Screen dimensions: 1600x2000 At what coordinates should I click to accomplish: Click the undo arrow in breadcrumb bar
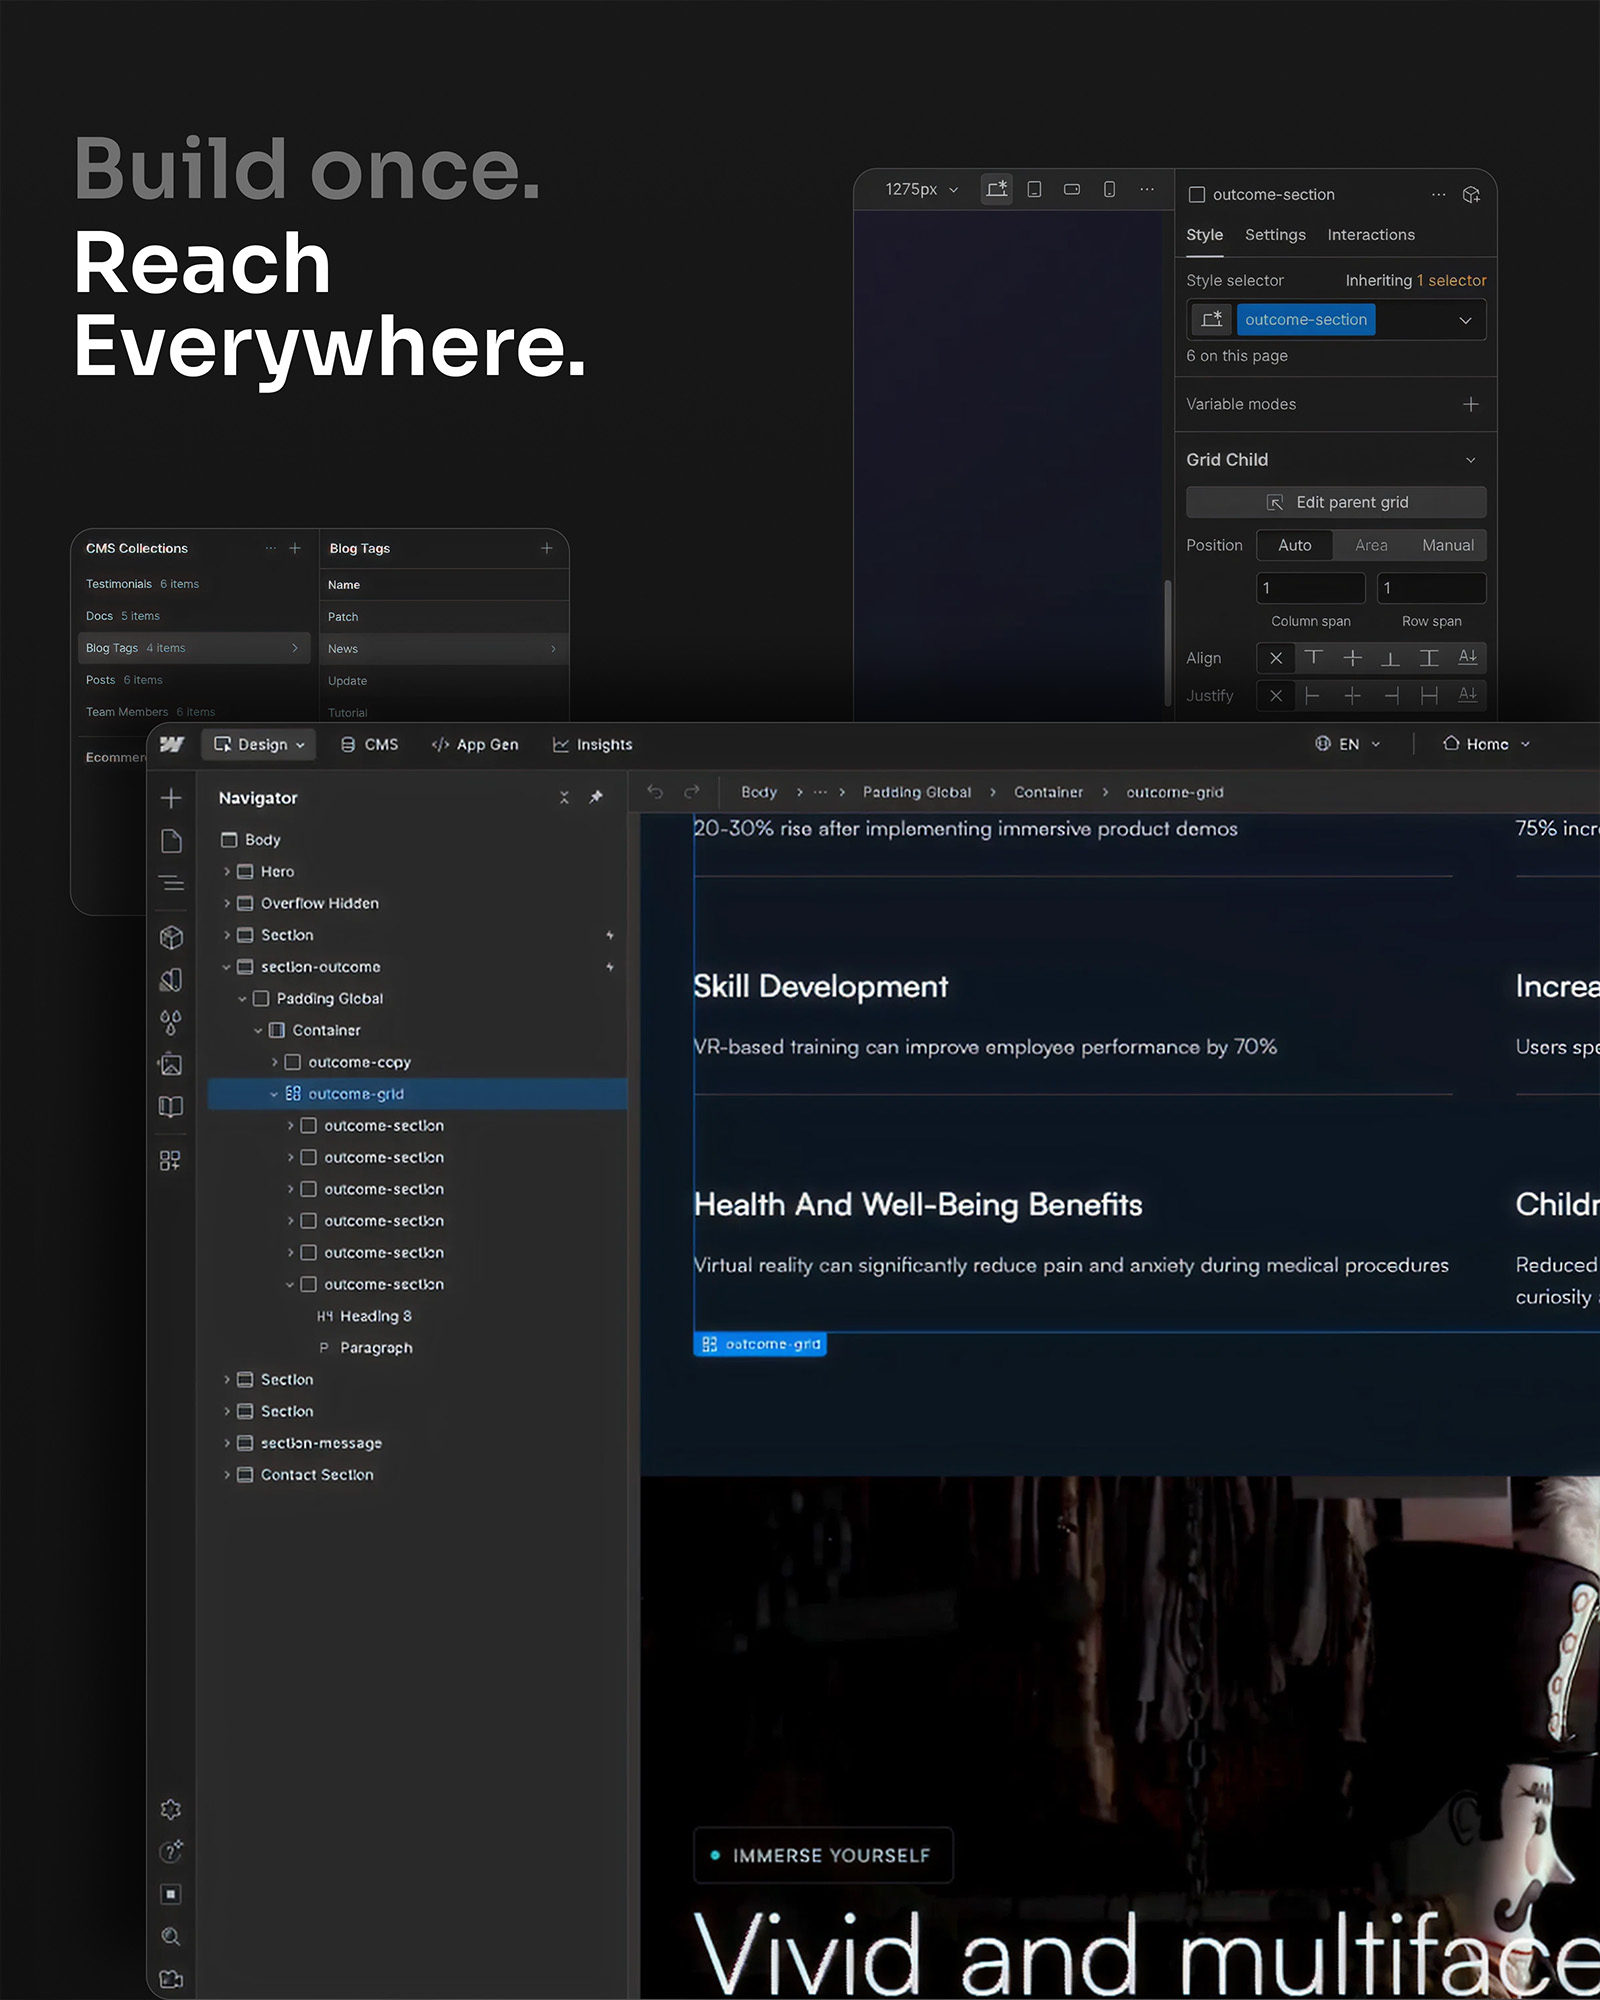(x=655, y=792)
